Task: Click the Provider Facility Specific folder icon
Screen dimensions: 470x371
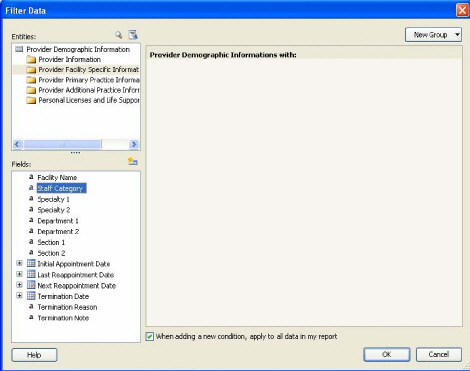Action: 31,70
